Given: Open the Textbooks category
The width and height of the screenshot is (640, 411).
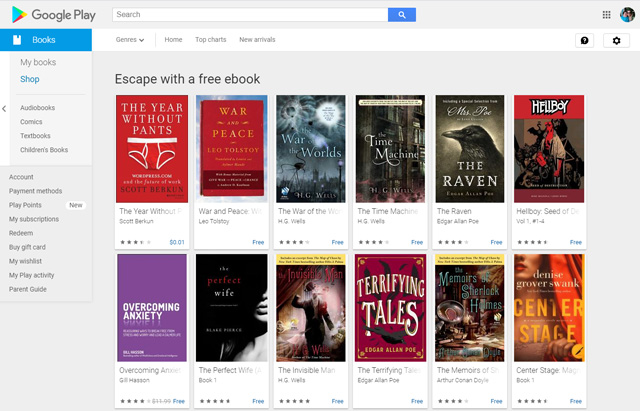Looking at the screenshot, I should pos(35,136).
